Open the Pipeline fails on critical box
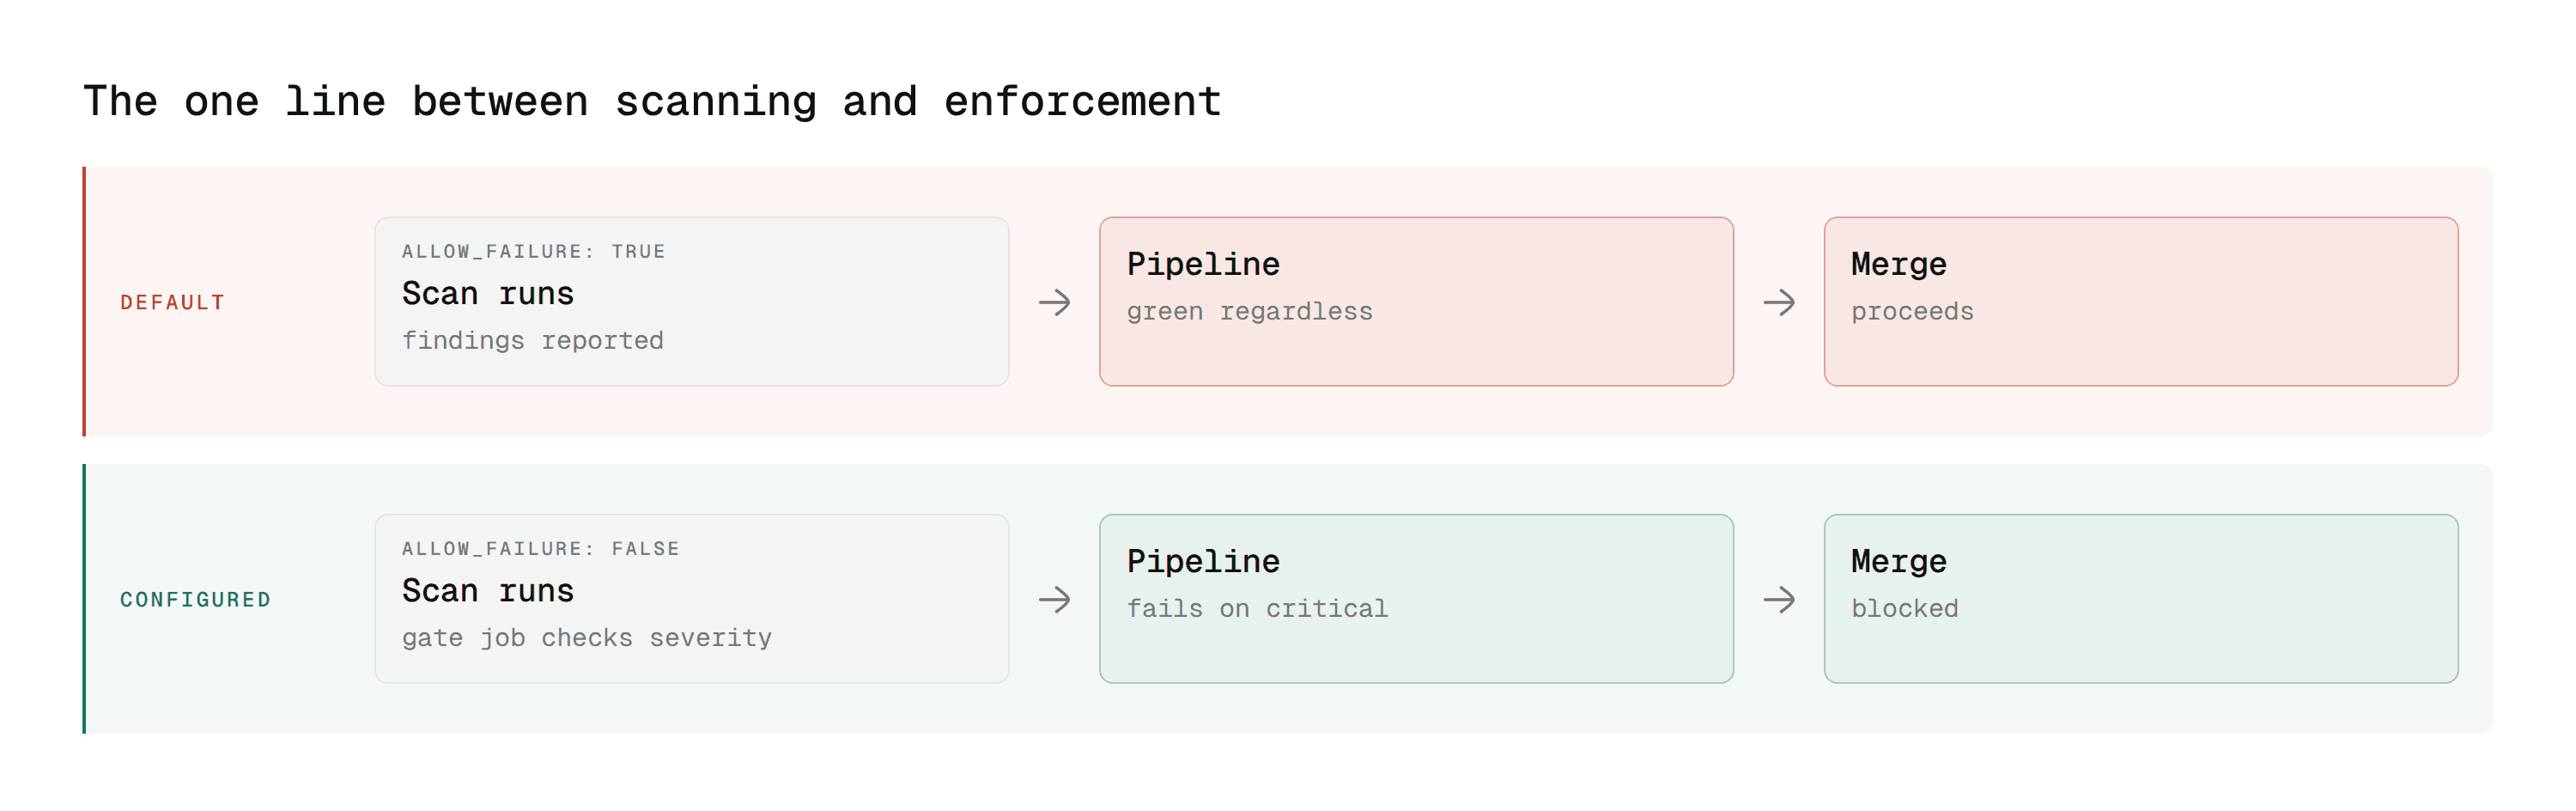2576x811 pixels. click(x=1416, y=599)
